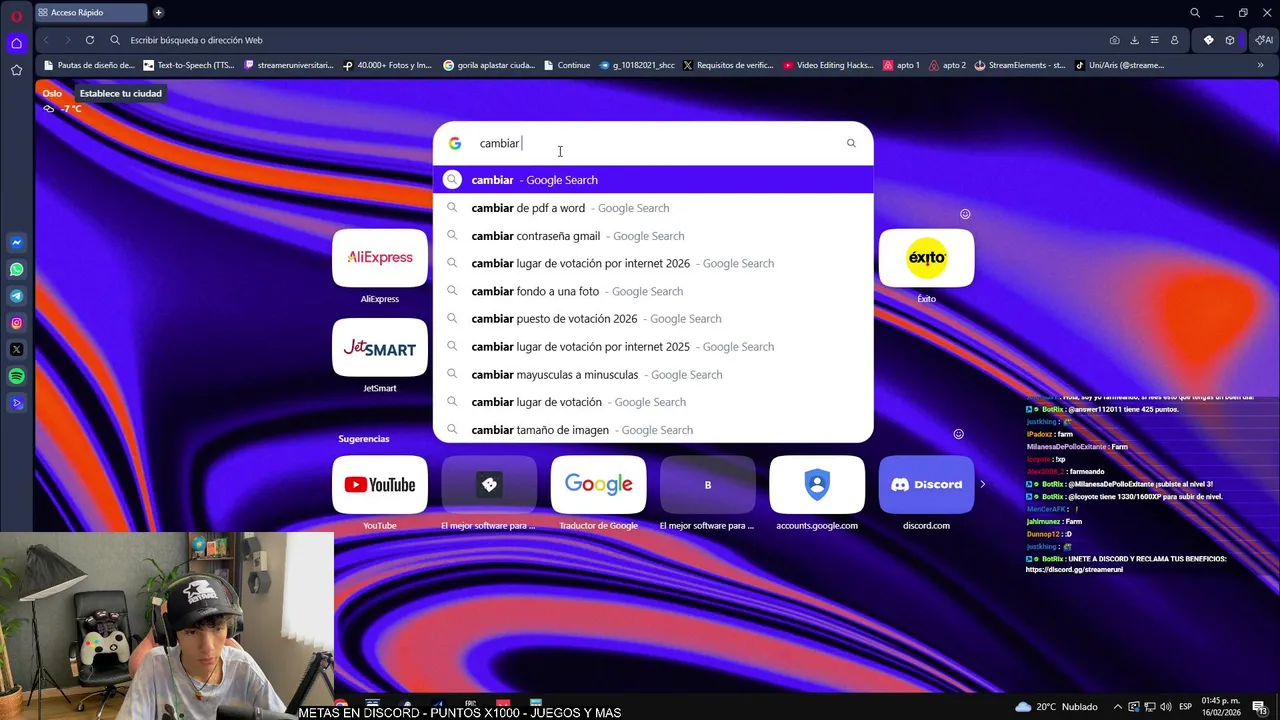Image resolution: width=1280 pixels, height=720 pixels.
Task: Pick suggestion 'cambiar tamaño de imagen'
Action: (x=653, y=430)
